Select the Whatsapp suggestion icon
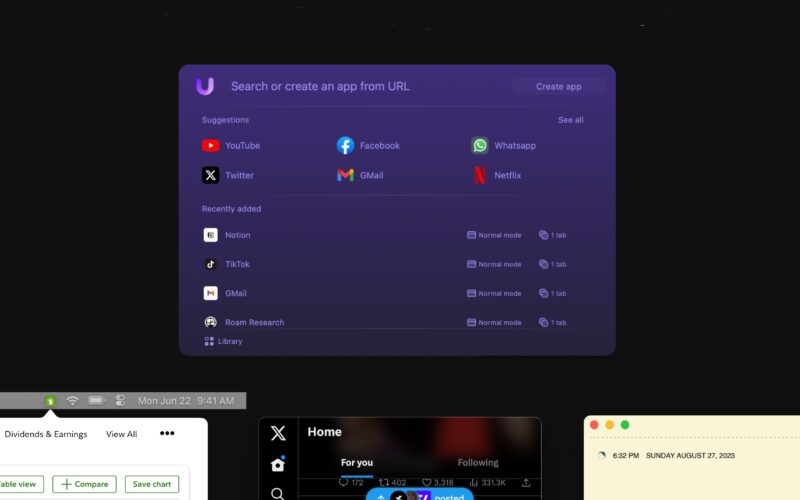The height and width of the screenshot is (500, 800). 480,145
